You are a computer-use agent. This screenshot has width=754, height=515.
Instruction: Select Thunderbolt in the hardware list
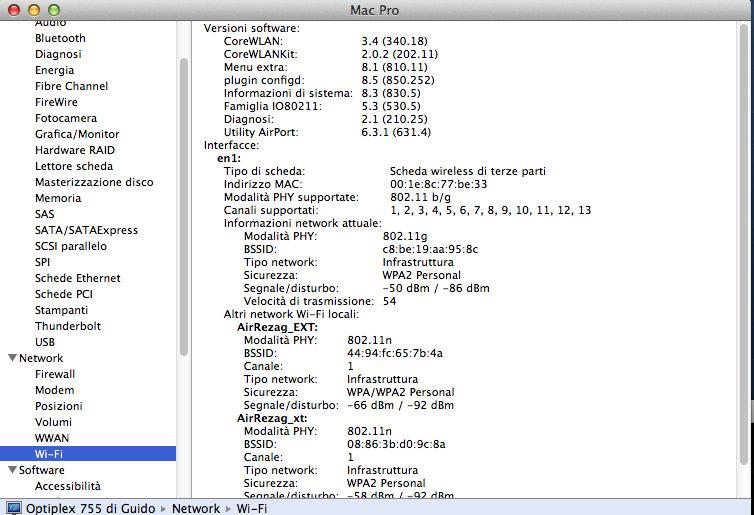(x=67, y=326)
